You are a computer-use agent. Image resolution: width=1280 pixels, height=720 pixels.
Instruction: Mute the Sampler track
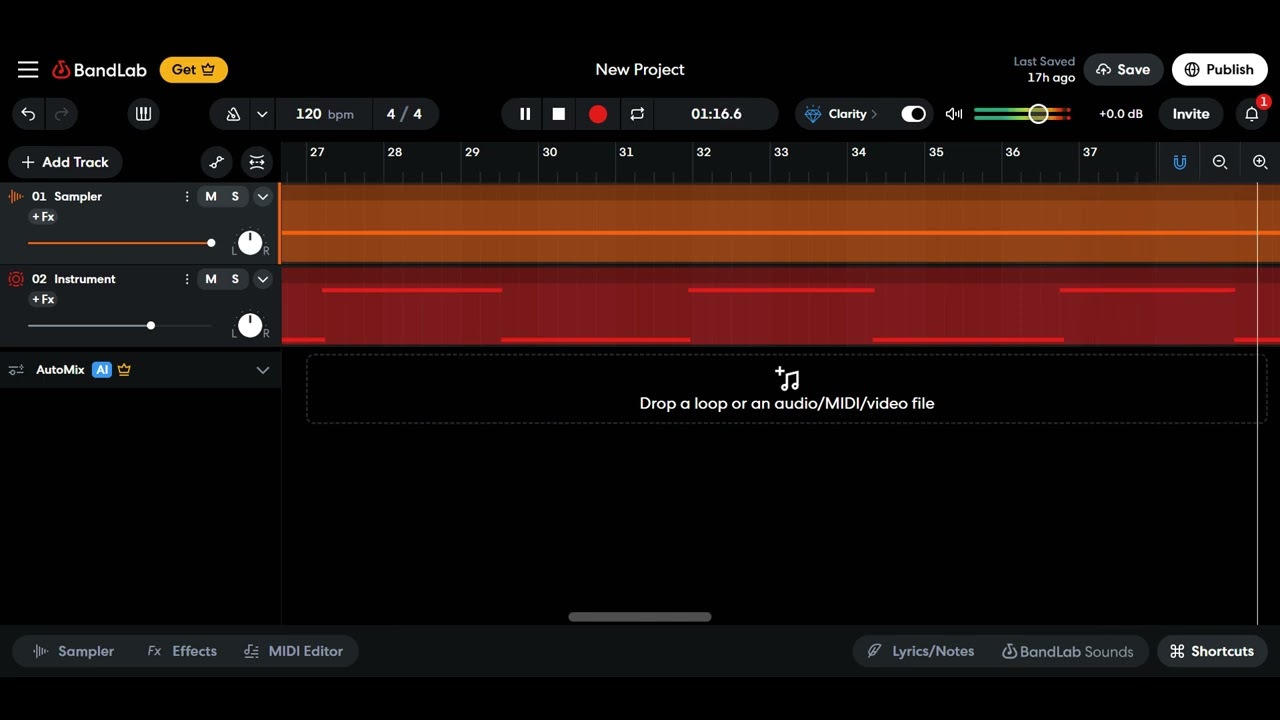[211, 197]
